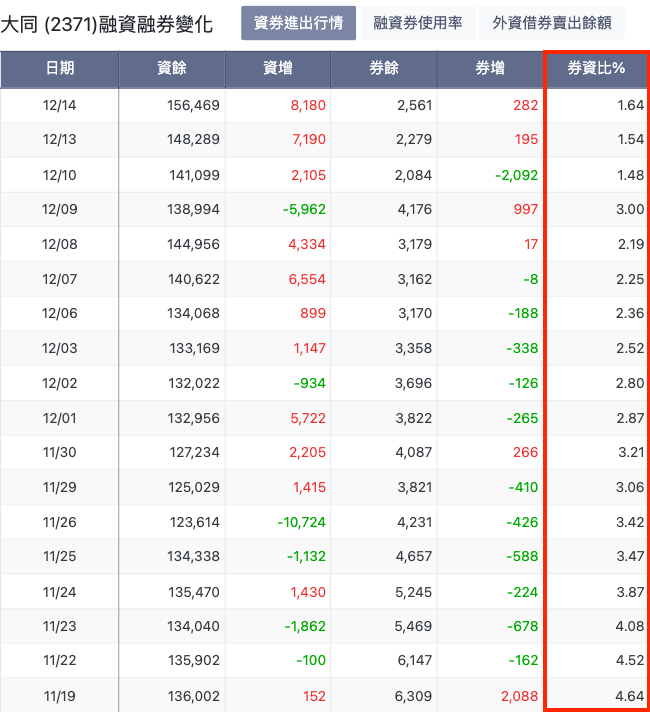Select date cell 12/13
The width and height of the screenshot is (650, 712).
(60, 139)
